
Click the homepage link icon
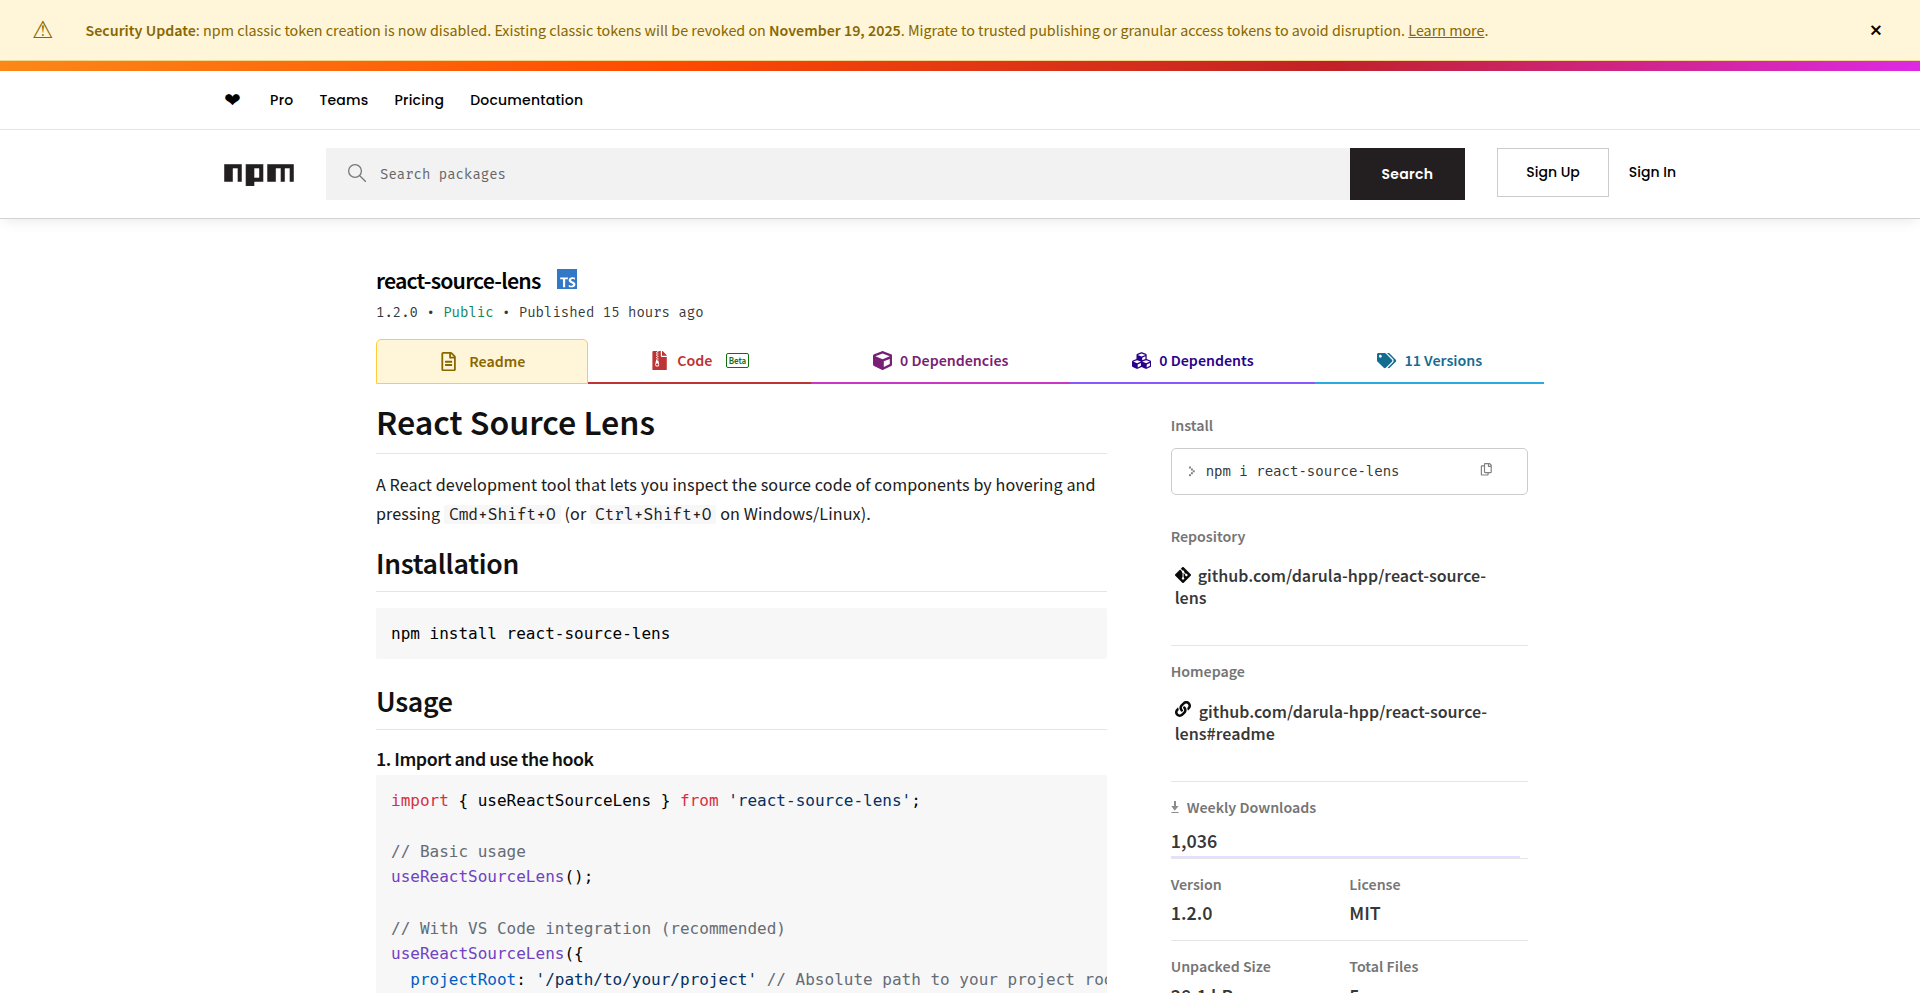[x=1183, y=710]
